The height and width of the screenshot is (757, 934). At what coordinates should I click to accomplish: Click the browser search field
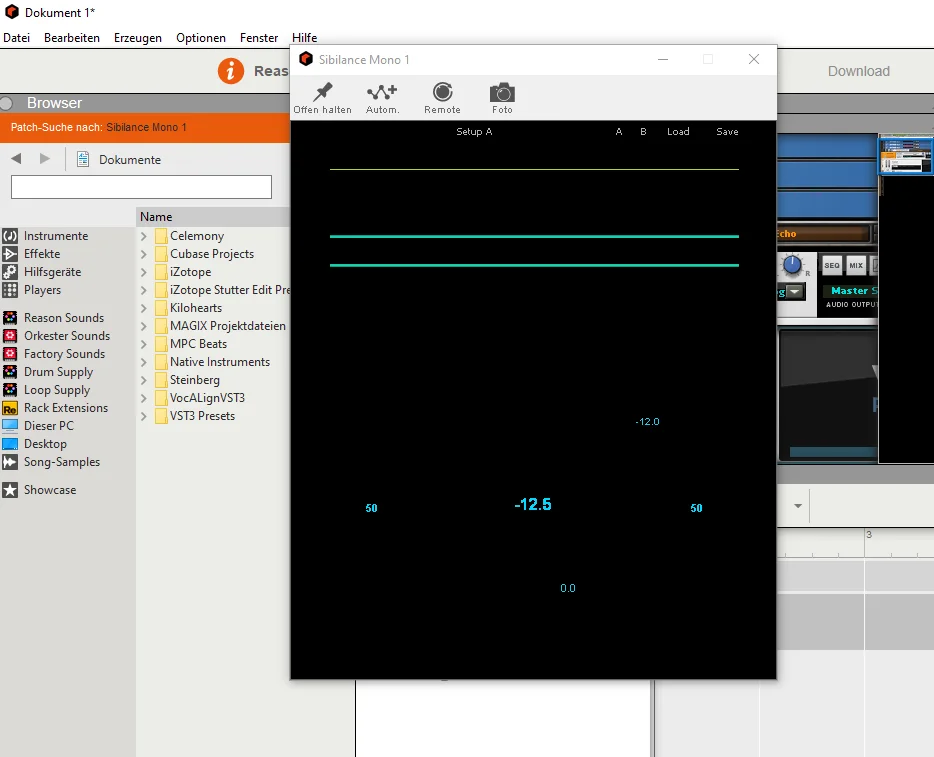pyautogui.click(x=141, y=187)
